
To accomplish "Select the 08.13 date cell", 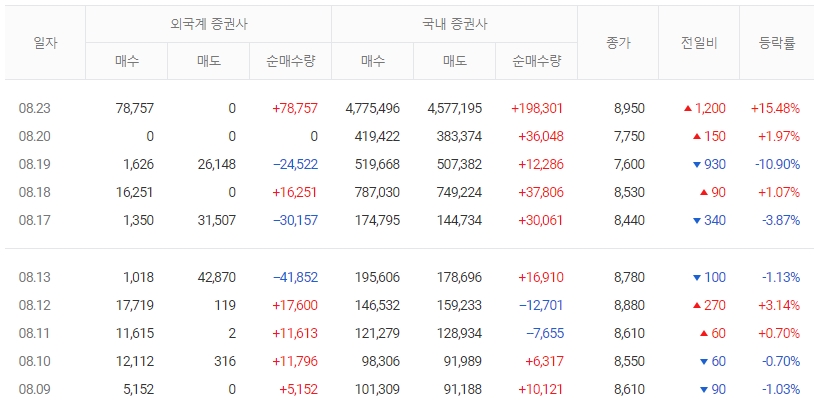I will 35,277.
